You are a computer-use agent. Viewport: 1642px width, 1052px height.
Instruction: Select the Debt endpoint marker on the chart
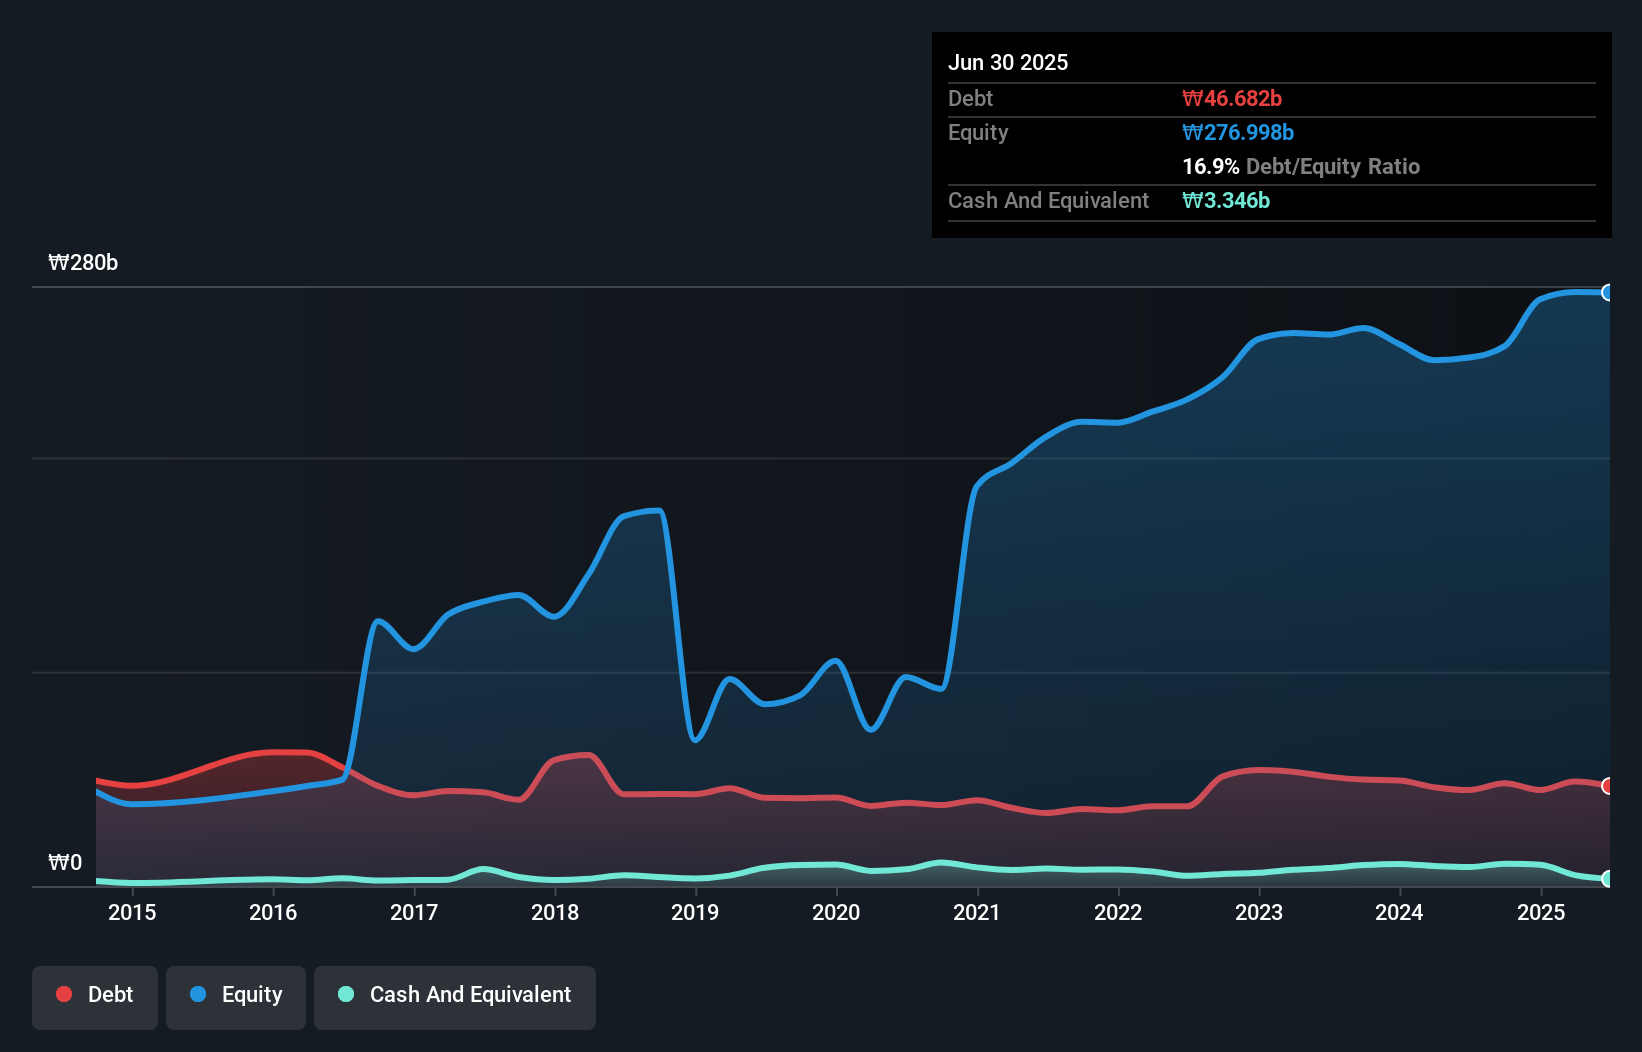point(1607,785)
